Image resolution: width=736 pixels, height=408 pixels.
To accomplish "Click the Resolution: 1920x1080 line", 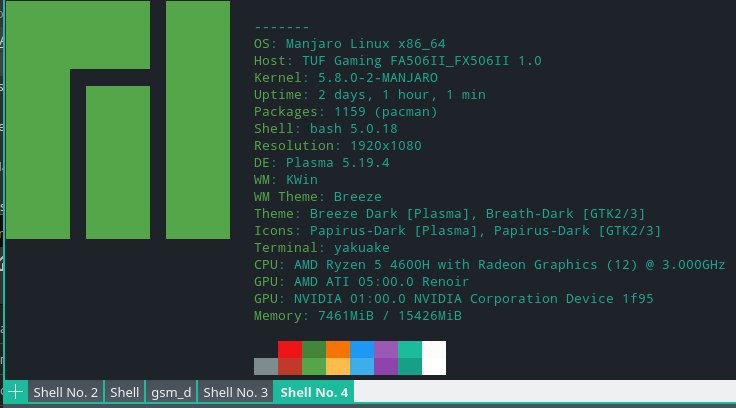I will pyautogui.click(x=337, y=146).
